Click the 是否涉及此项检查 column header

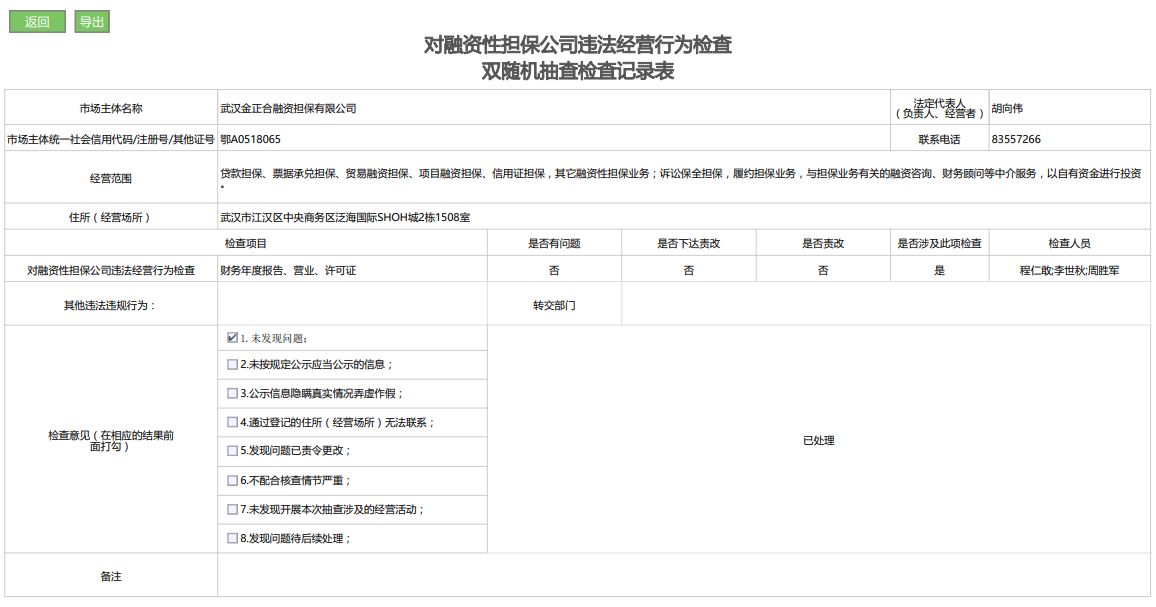939,243
